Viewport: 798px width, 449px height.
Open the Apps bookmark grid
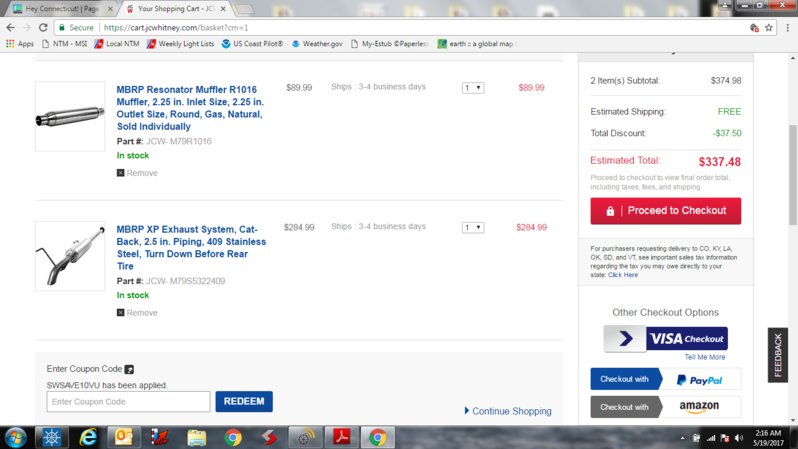coord(20,44)
